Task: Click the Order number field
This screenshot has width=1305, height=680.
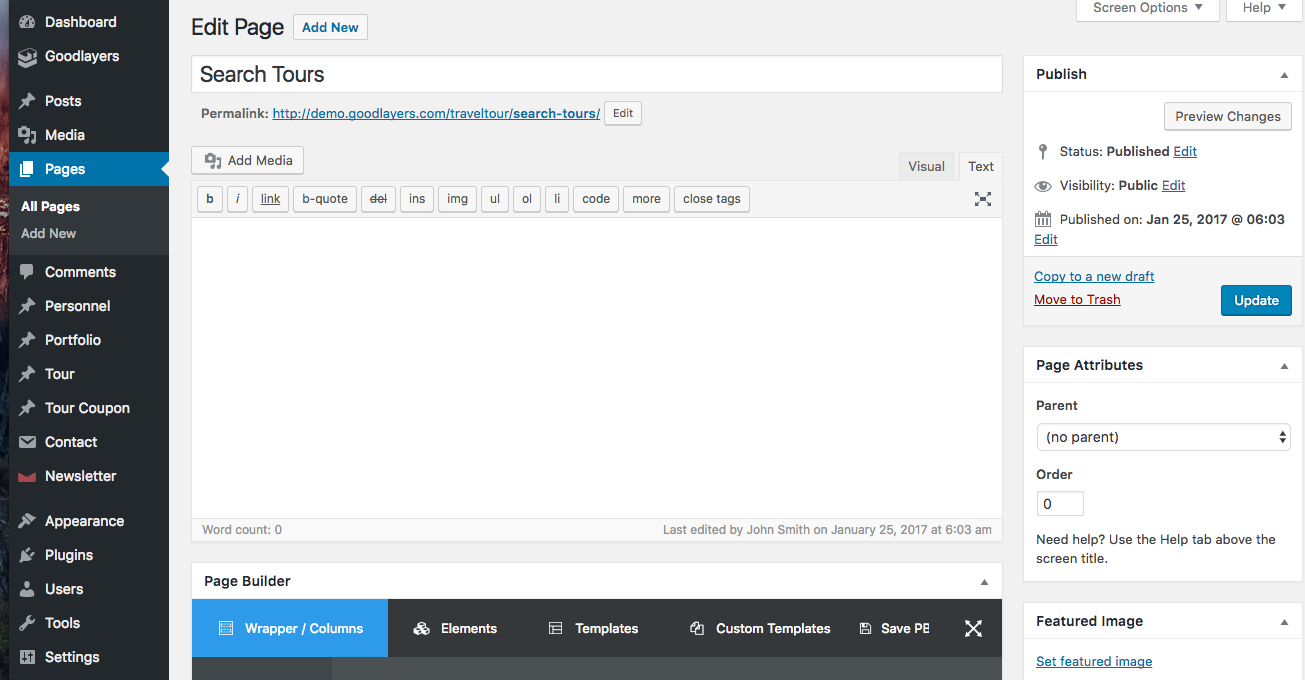Action: pos(1059,504)
